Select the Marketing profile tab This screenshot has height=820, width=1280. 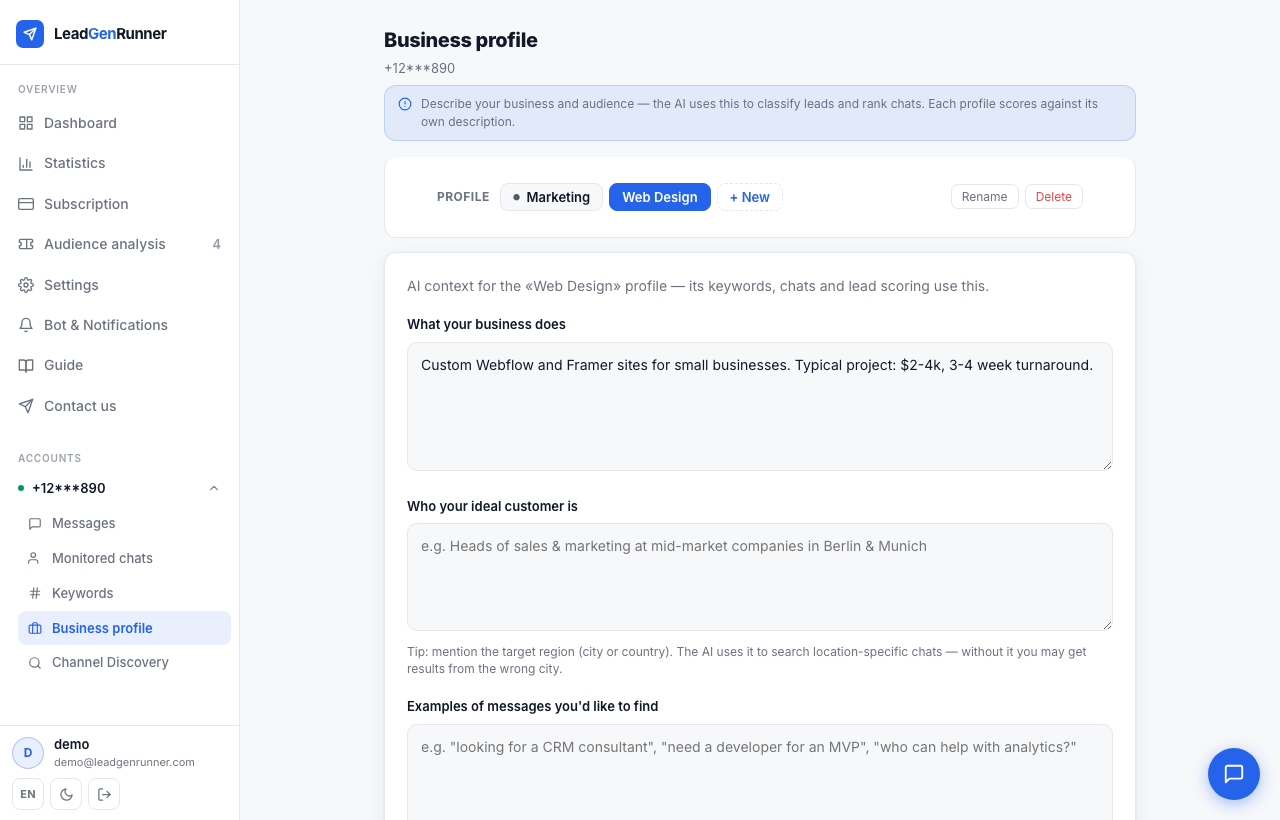(x=551, y=197)
